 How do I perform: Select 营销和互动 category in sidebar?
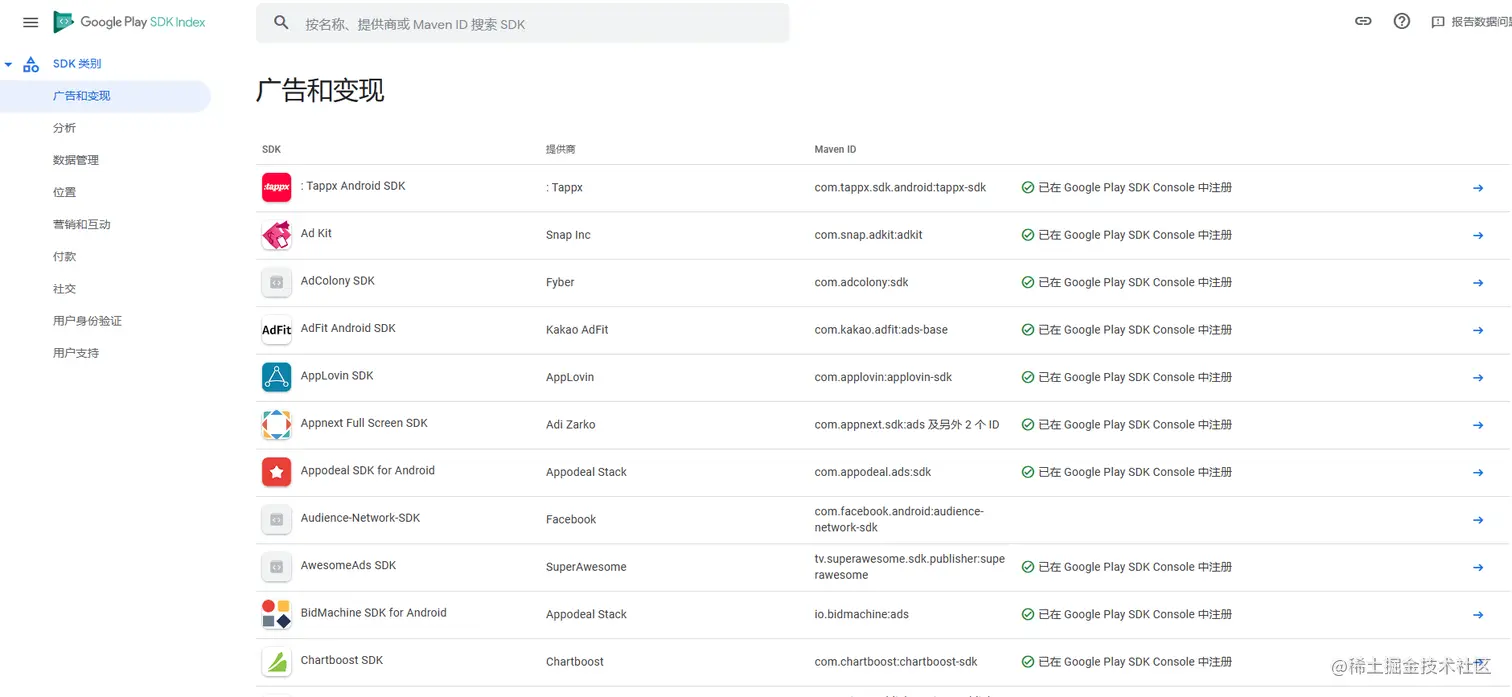(82, 225)
